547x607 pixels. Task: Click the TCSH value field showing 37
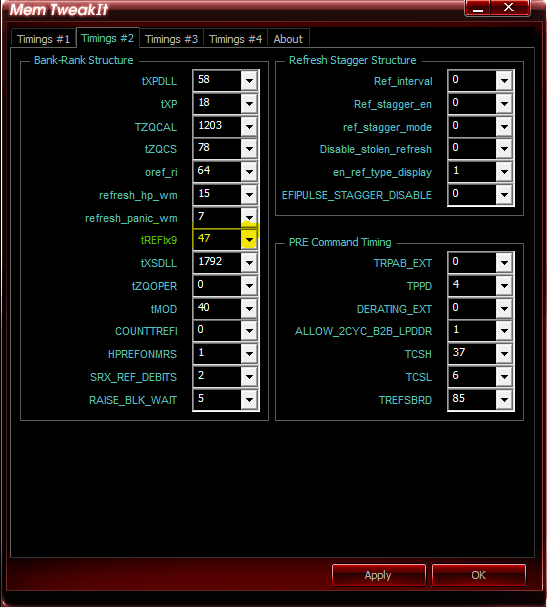coord(472,353)
